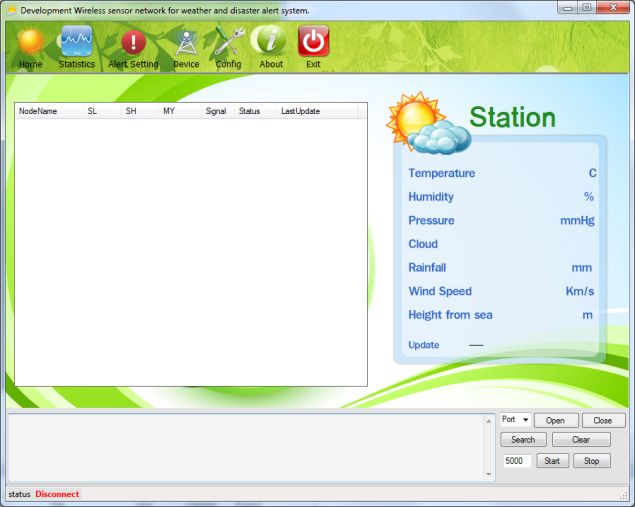Maximize the application window

pyautogui.click(x=586, y=8)
